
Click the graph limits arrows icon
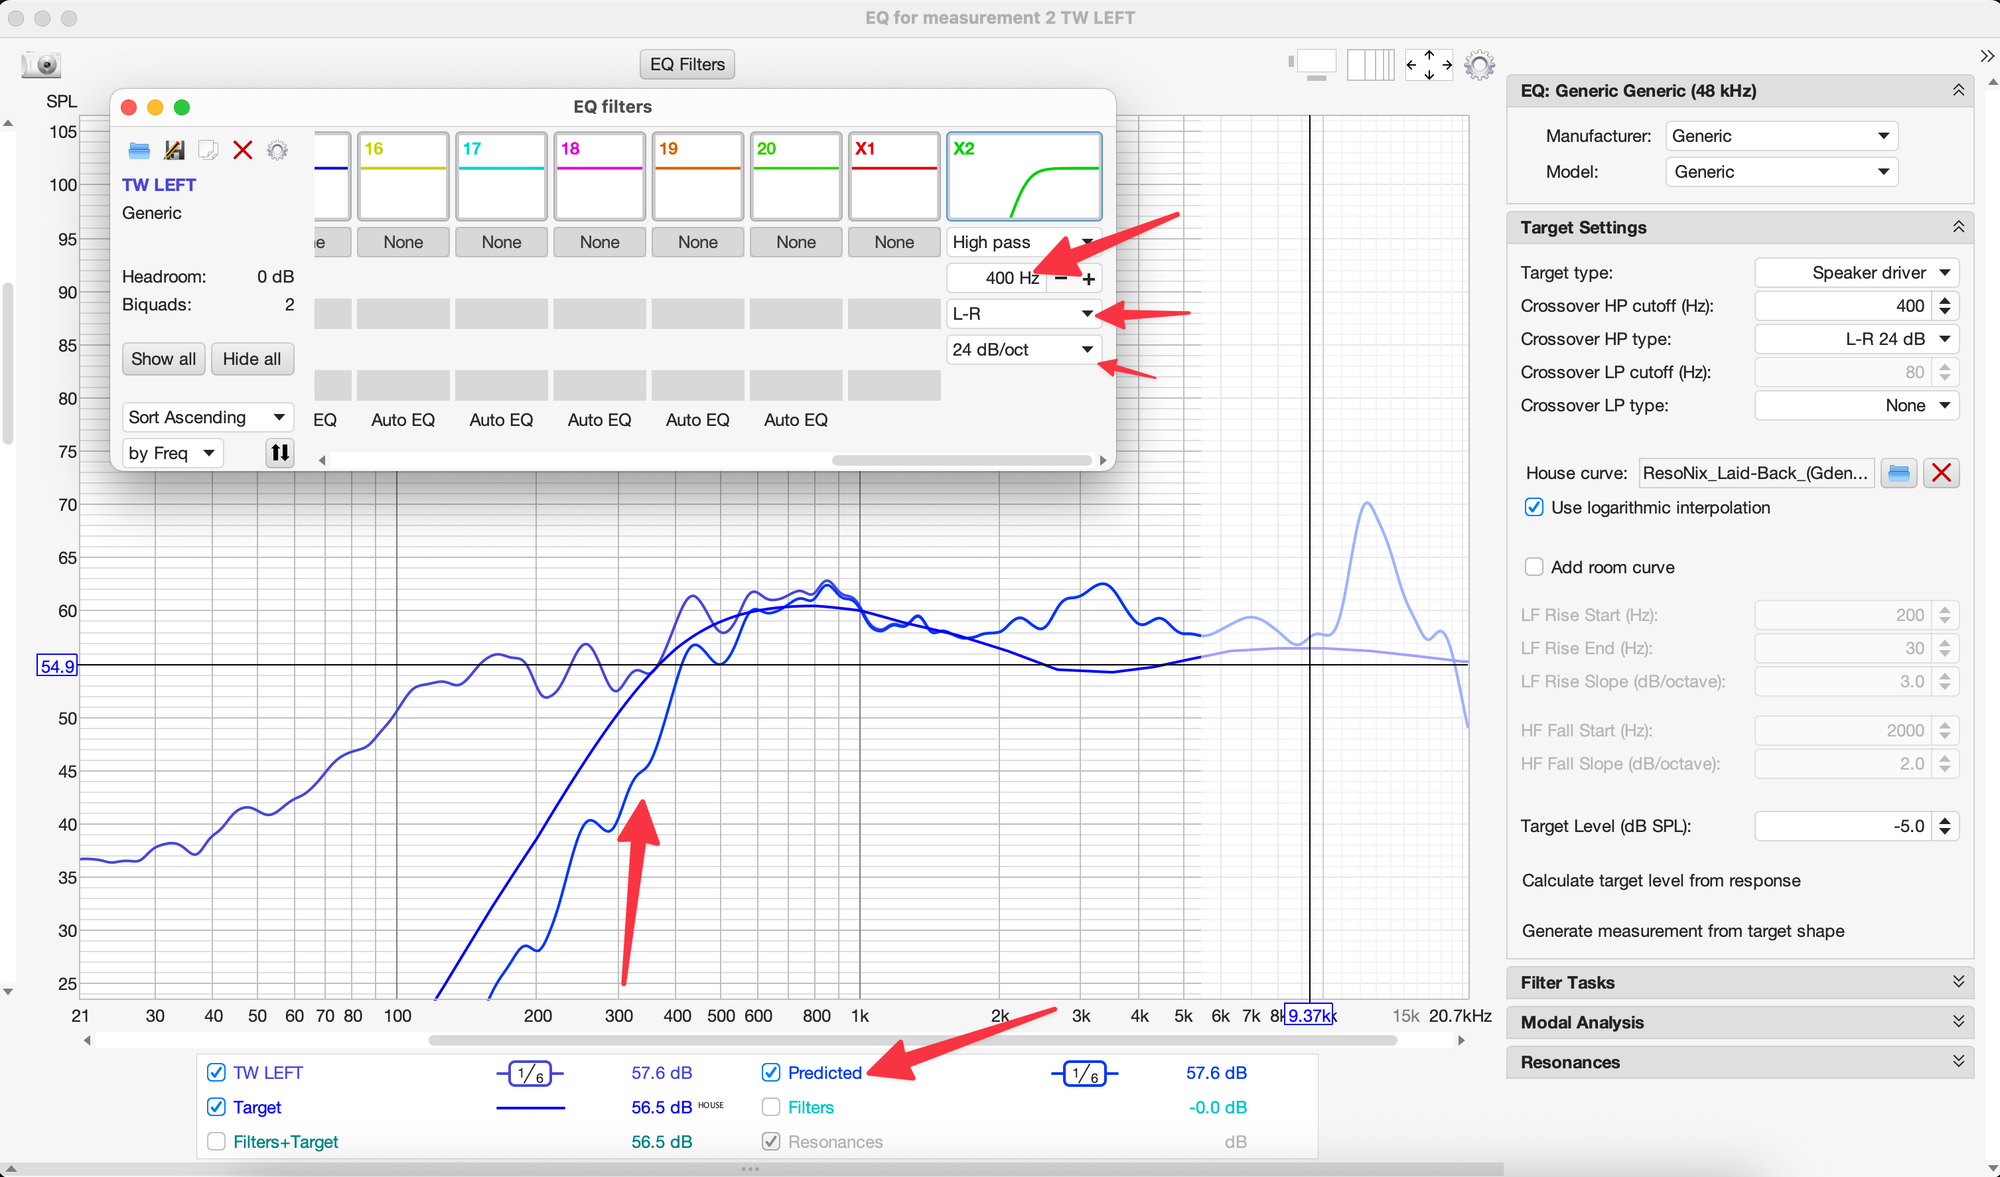(x=1428, y=65)
